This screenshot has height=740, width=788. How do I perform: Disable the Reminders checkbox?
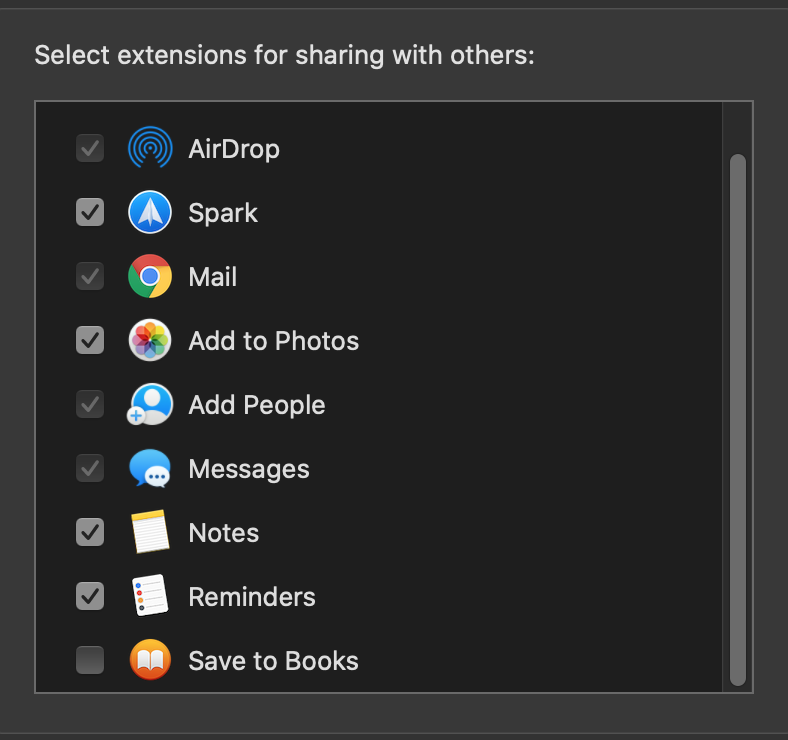click(x=90, y=596)
